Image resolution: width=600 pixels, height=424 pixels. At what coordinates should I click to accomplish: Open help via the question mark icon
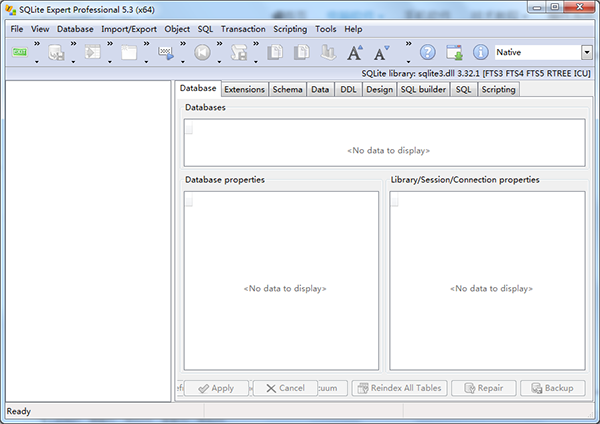pyautogui.click(x=428, y=52)
